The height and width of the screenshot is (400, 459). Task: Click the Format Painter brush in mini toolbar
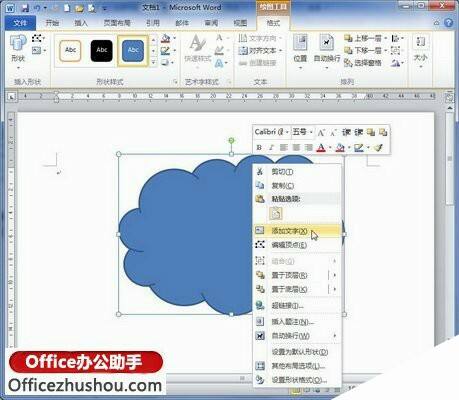(x=378, y=147)
